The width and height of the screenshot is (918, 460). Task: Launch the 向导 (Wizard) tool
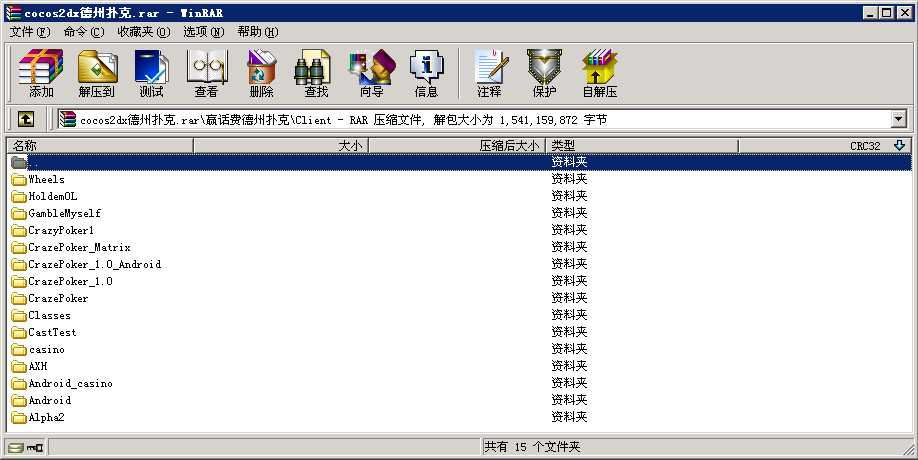tap(371, 74)
